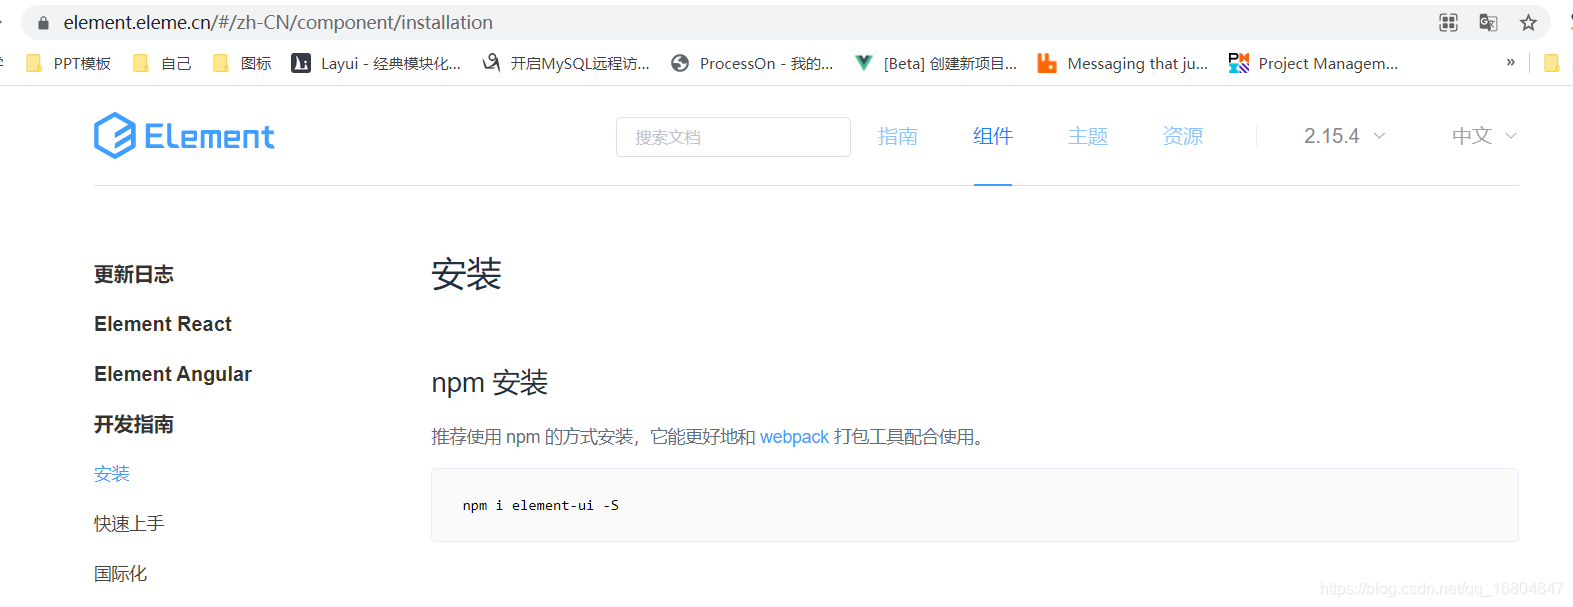Select 安装 in the sidebar
1573x607 pixels.
click(112, 473)
